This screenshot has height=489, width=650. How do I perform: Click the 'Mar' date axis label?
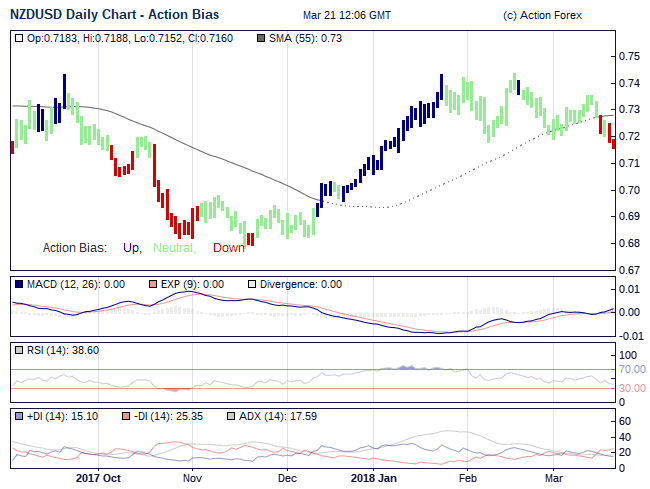[554, 478]
